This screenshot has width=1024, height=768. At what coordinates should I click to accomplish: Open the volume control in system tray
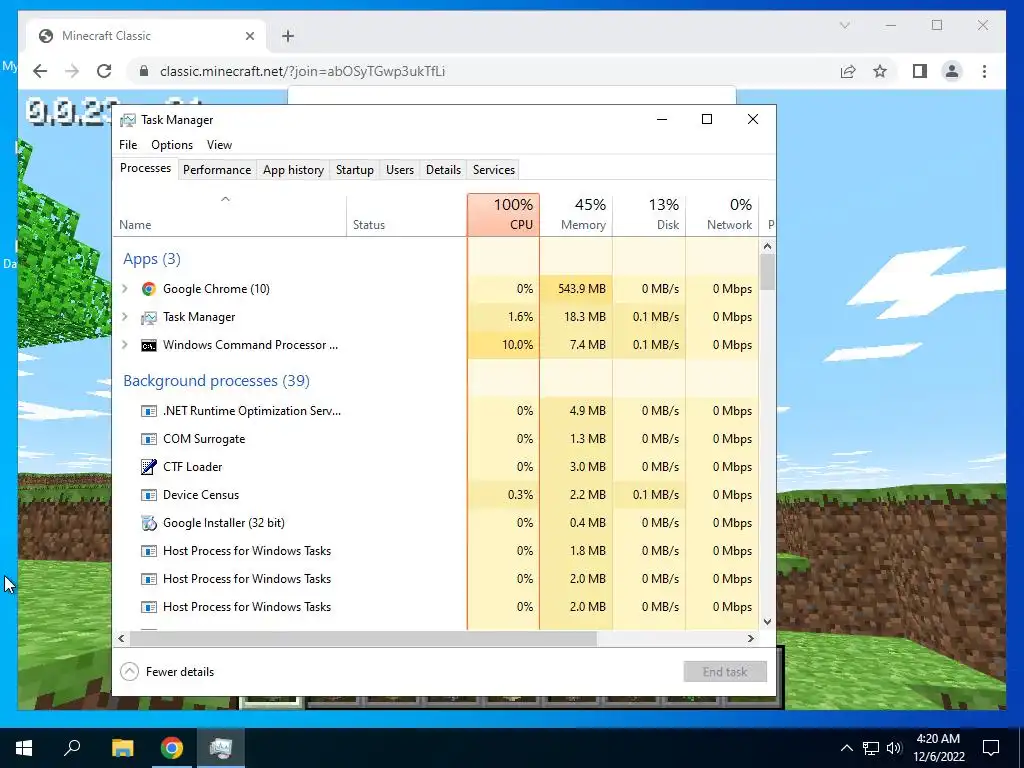point(894,748)
